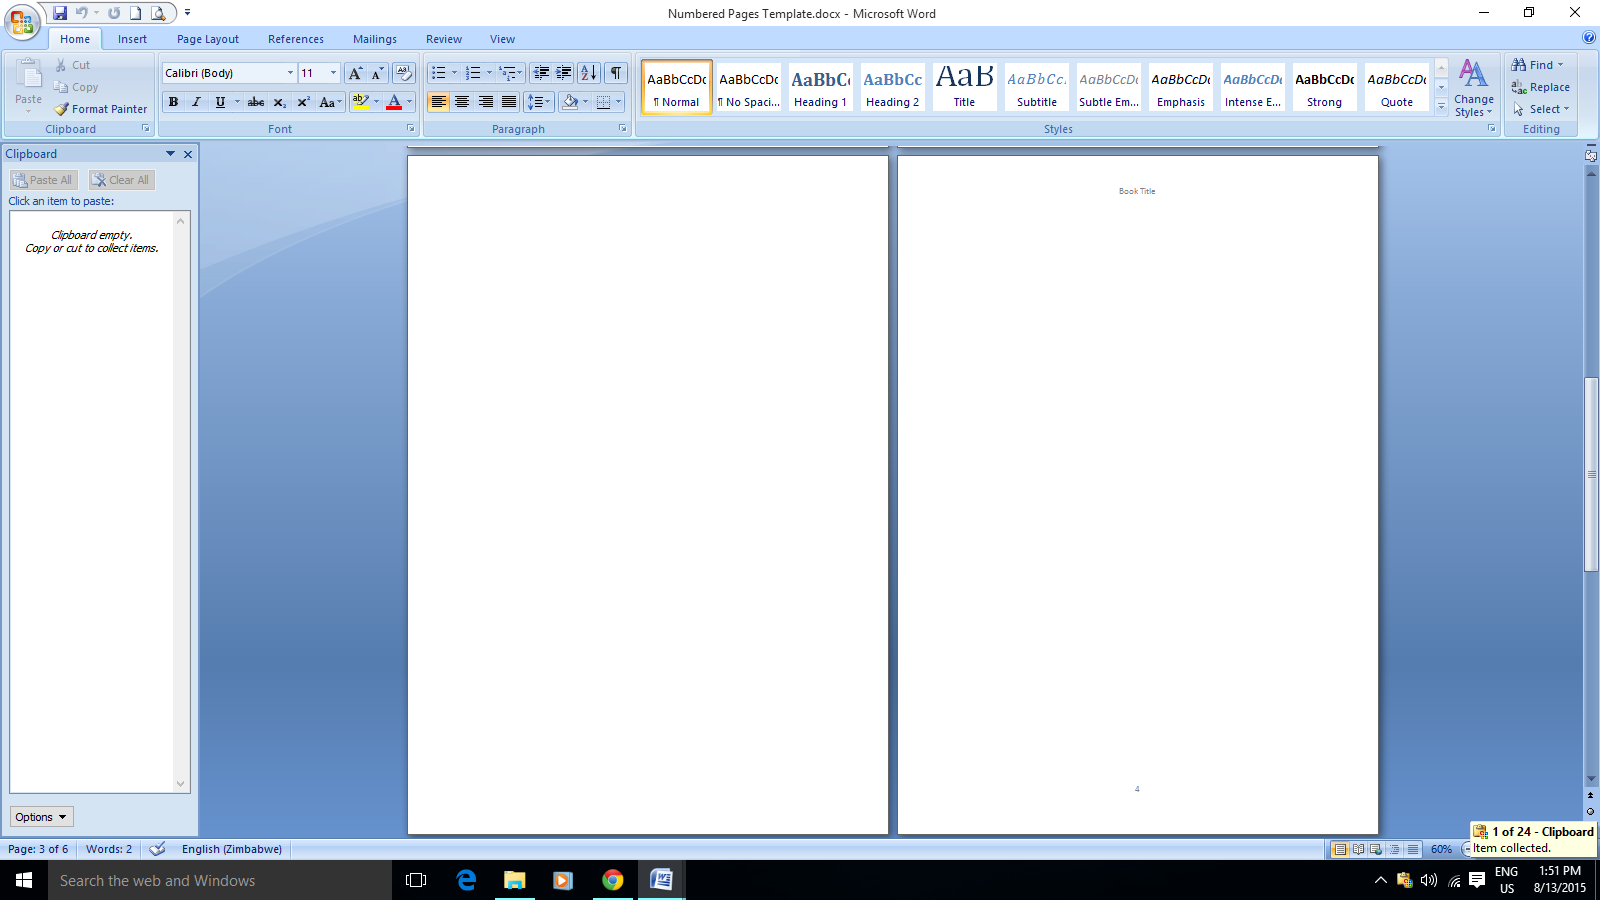Open Change Styles menu
This screenshot has width=1600, height=900.
click(x=1473, y=88)
